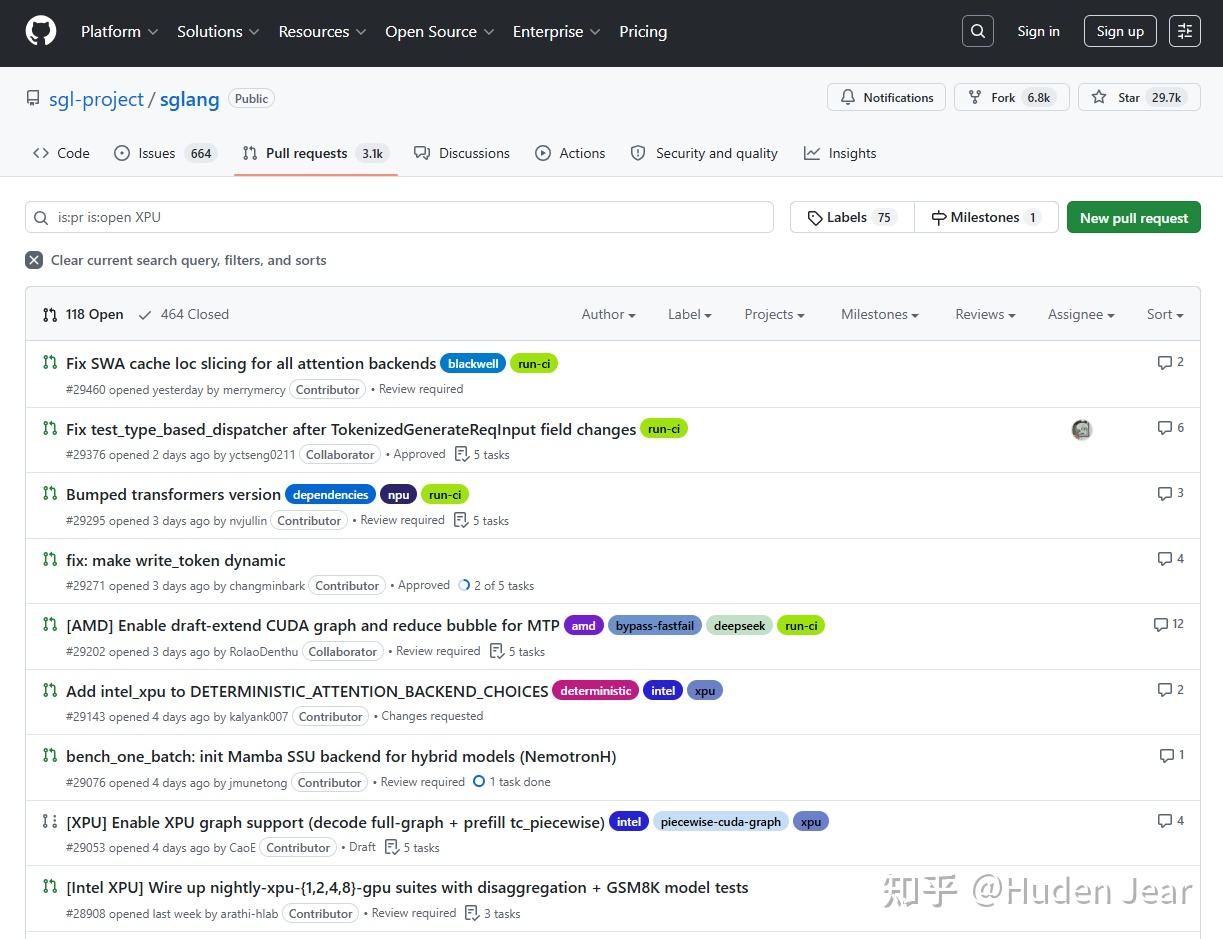Open comments on write_token dynamic PR
This screenshot has height=939, width=1223.
pyautogui.click(x=1170, y=558)
